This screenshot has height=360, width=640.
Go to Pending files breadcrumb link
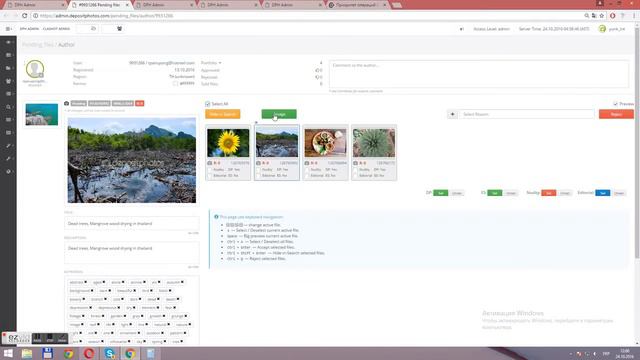(x=38, y=45)
